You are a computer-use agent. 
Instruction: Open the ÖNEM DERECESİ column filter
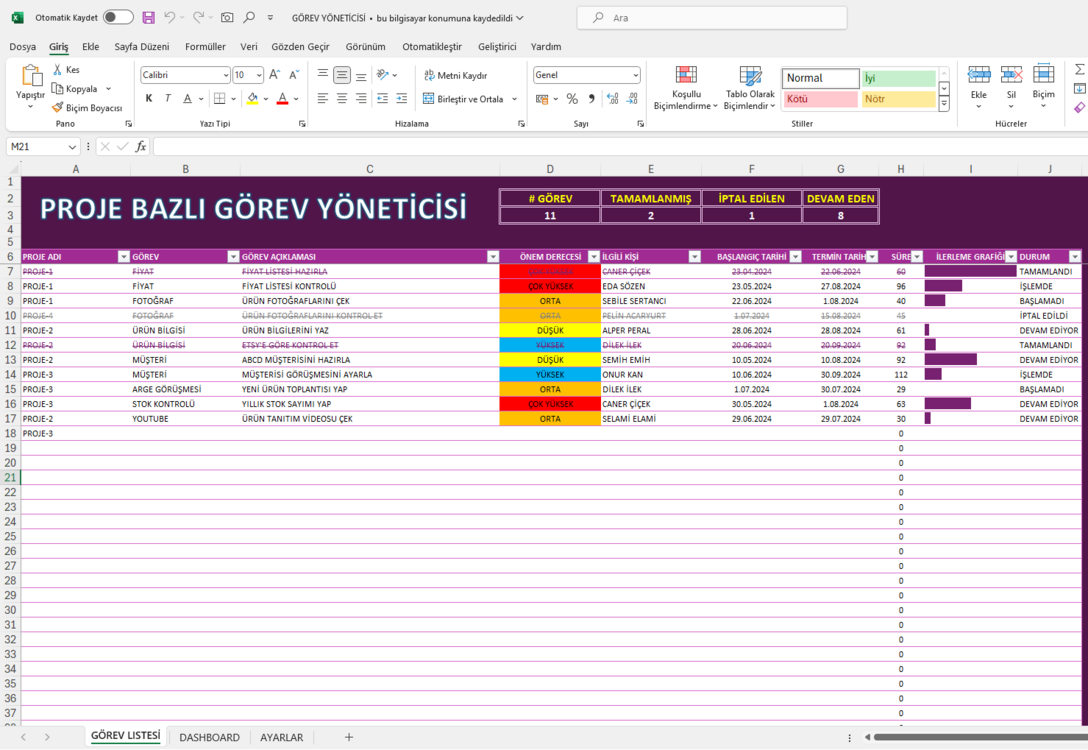pos(593,257)
